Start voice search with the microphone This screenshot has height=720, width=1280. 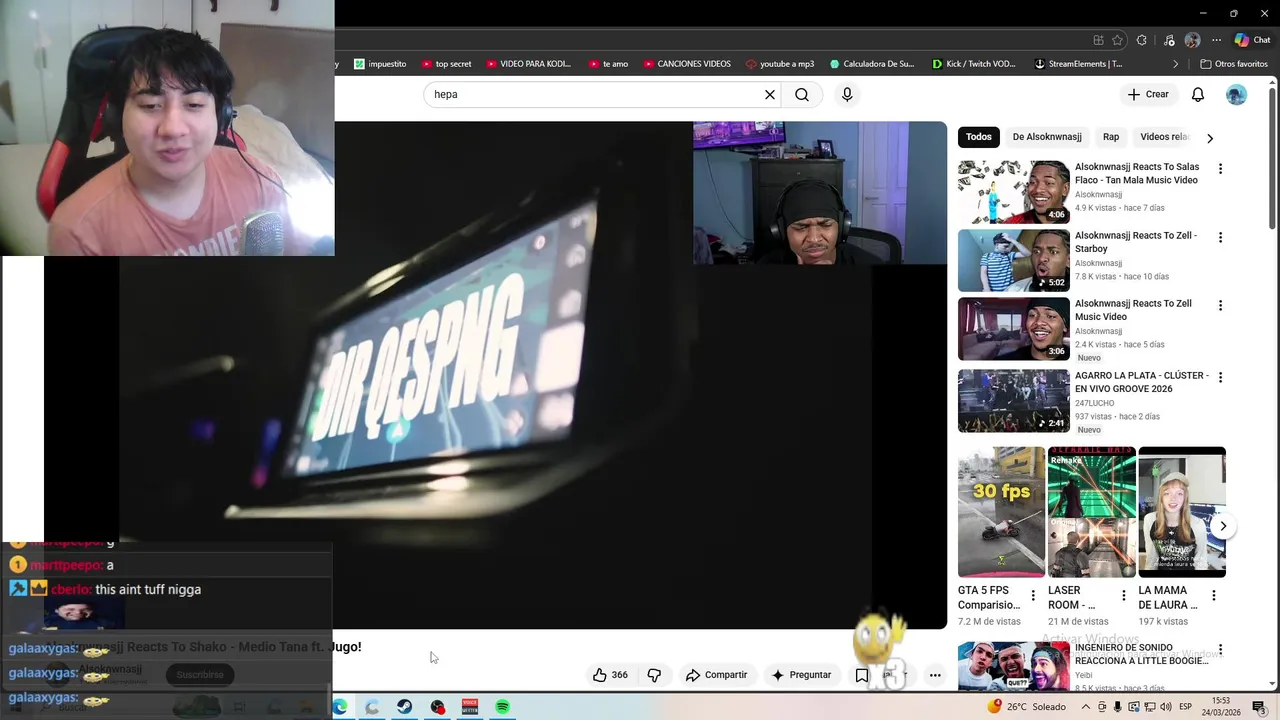(847, 94)
